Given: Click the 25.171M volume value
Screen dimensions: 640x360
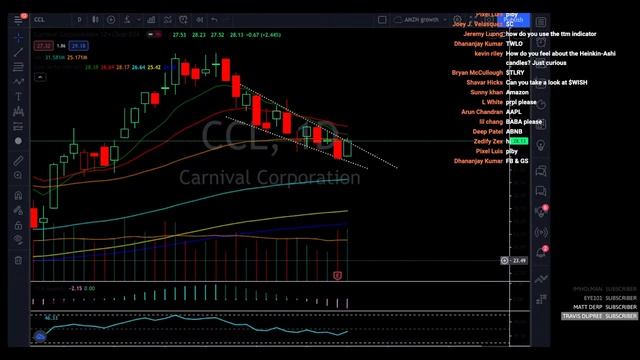Looking at the screenshot, I should 77,58.
